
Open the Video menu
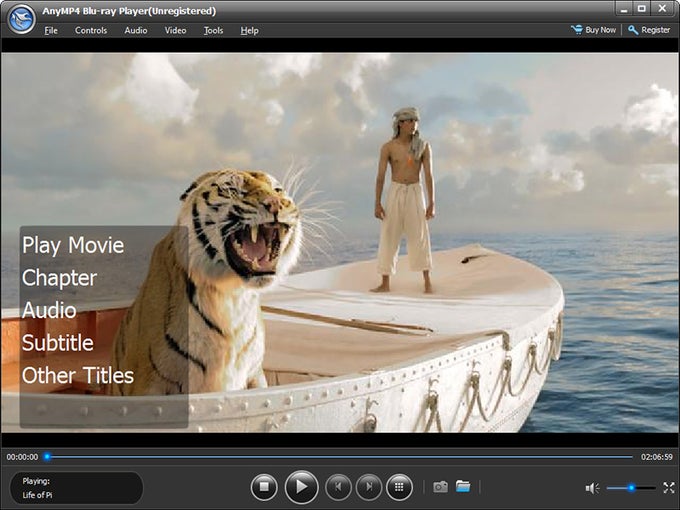pyautogui.click(x=175, y=30)
